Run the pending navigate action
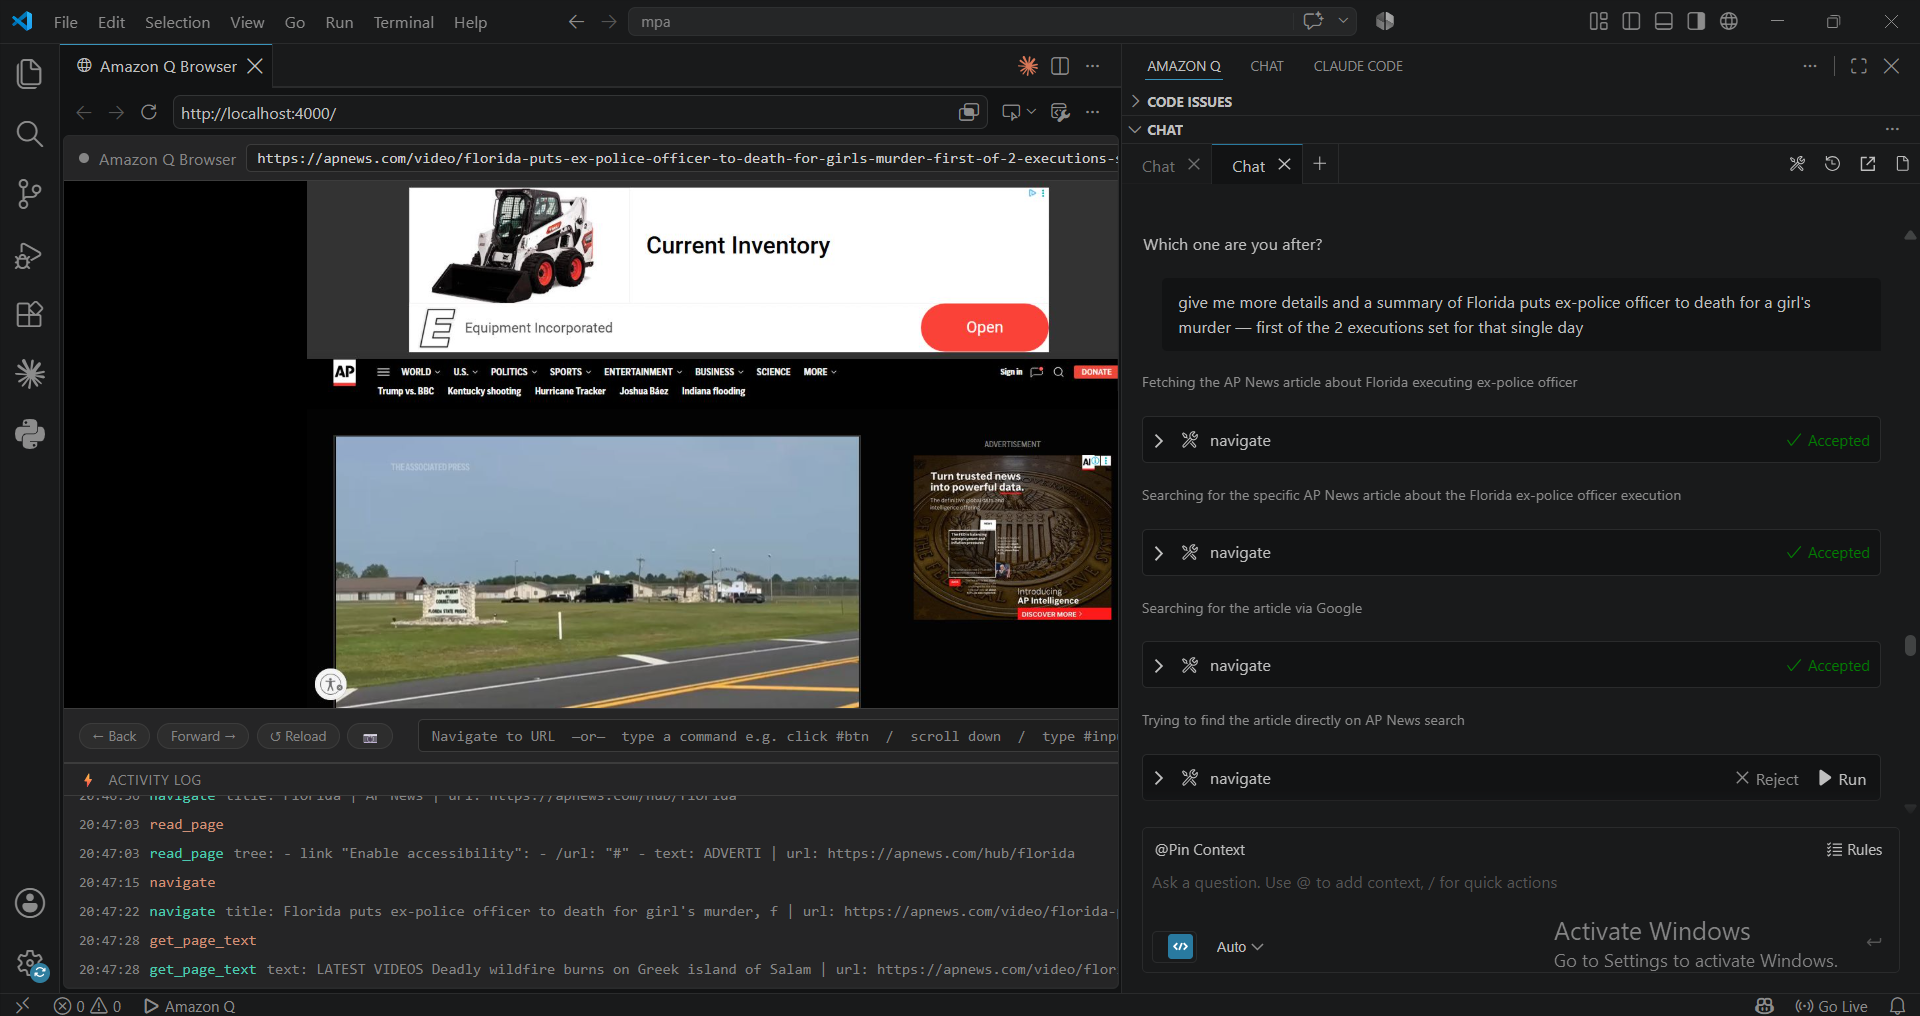The image size is (1920, 1016). (1842, 779)
